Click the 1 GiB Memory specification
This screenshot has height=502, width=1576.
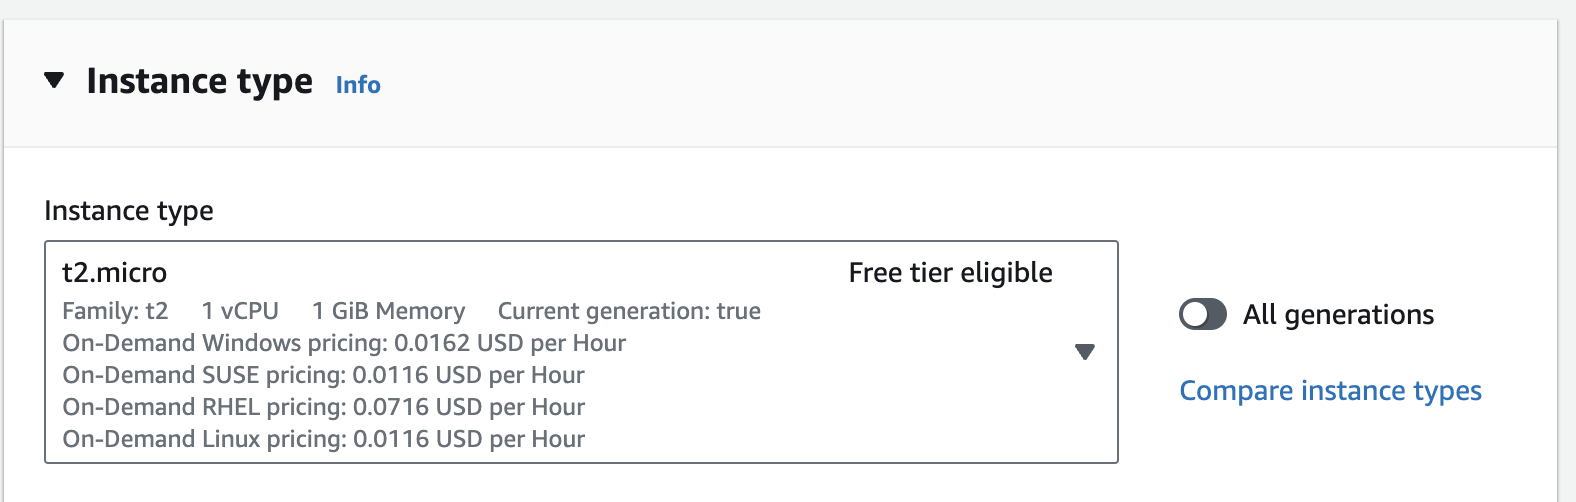pos(388,312)
